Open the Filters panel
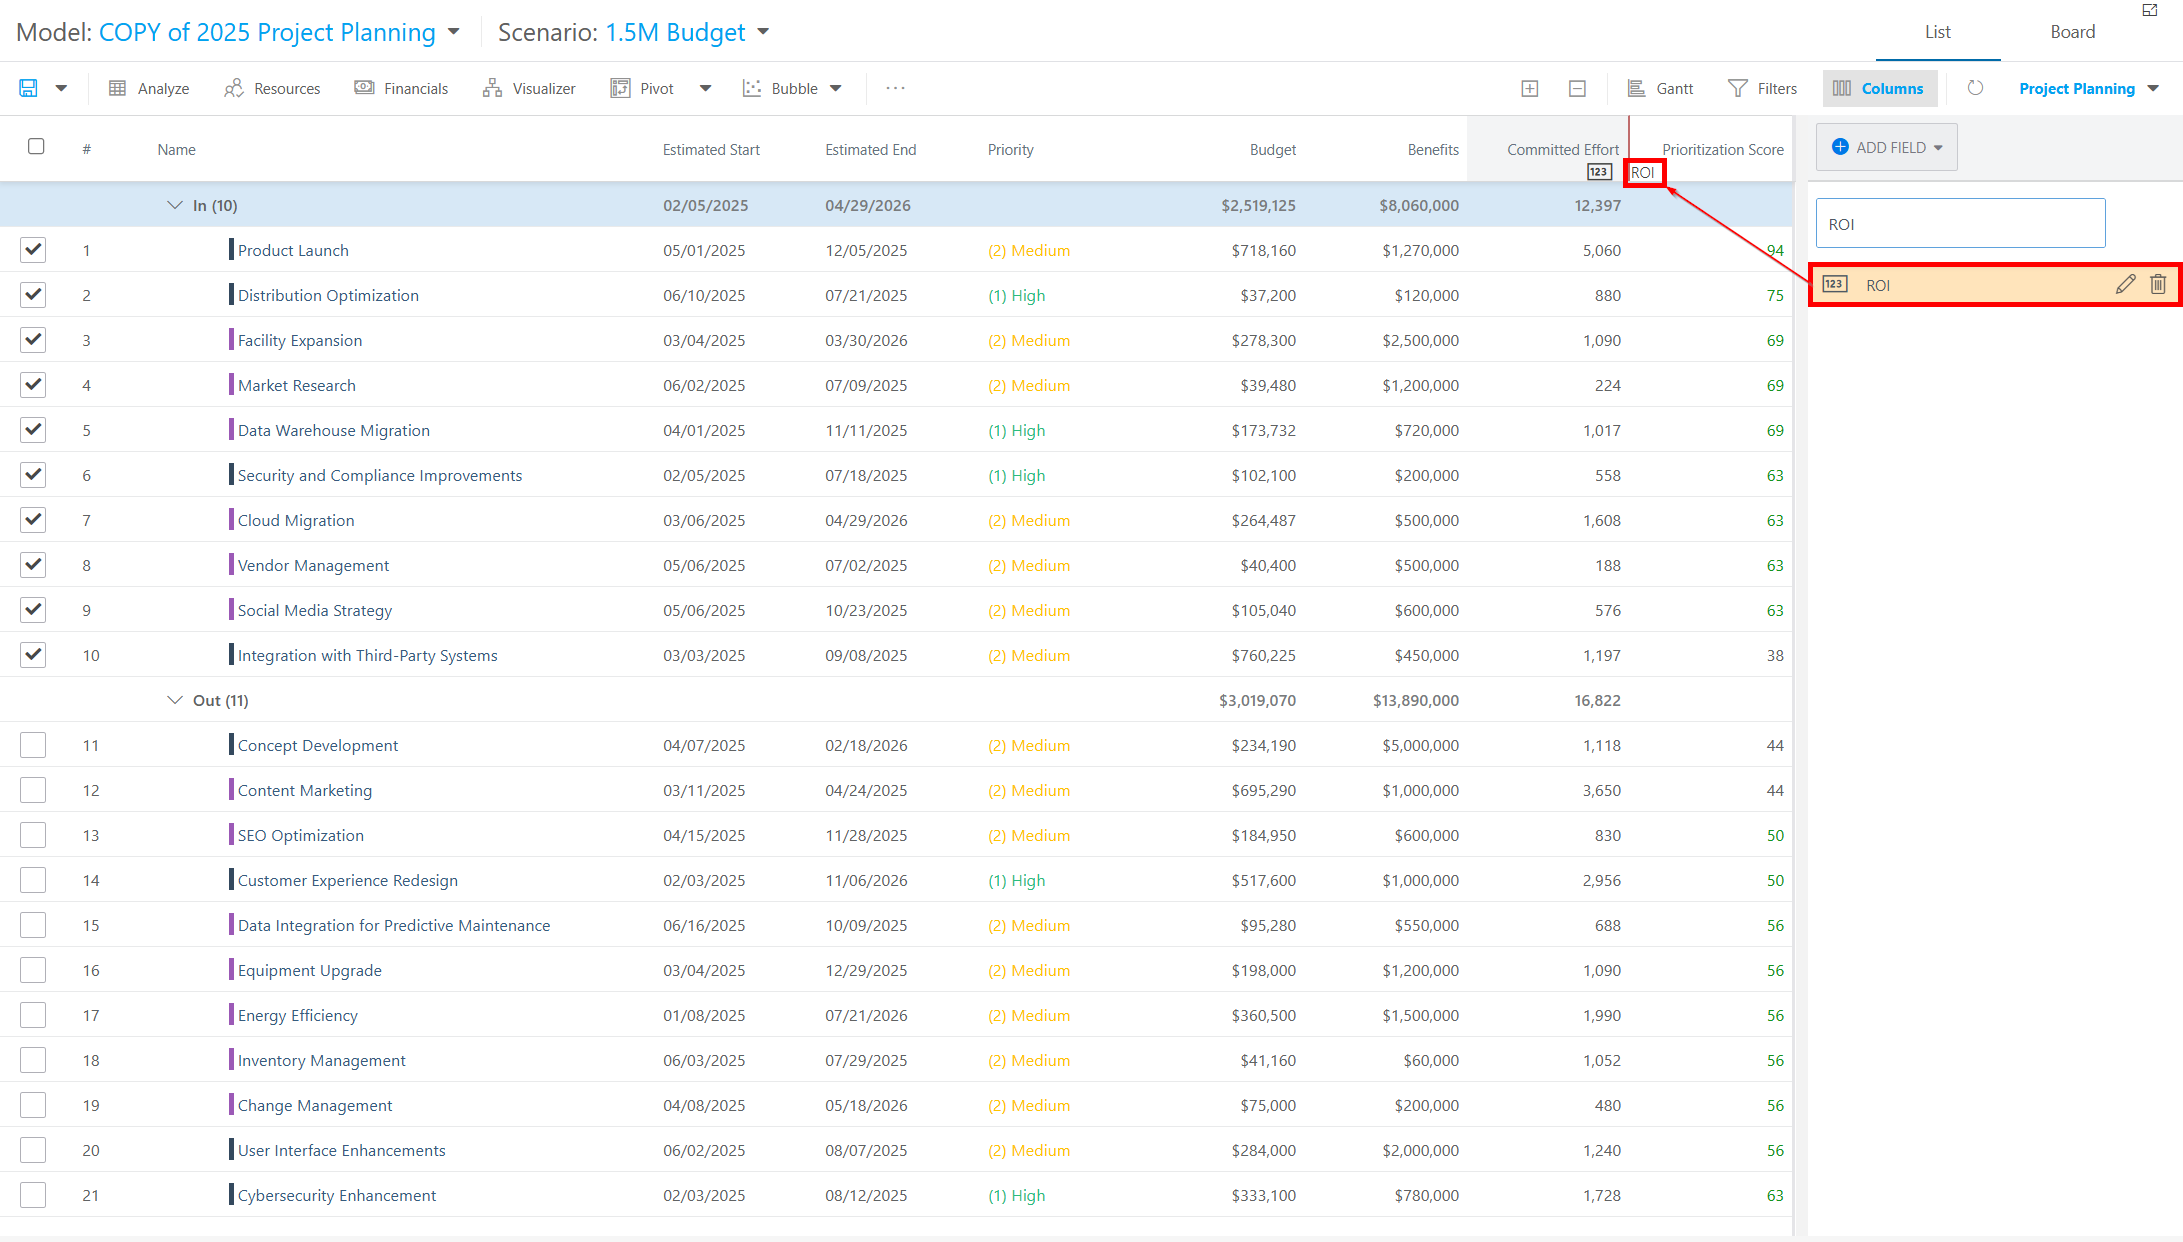Image resolution: width=2183 pixels, height=1242 pixels. [1762, 88]
